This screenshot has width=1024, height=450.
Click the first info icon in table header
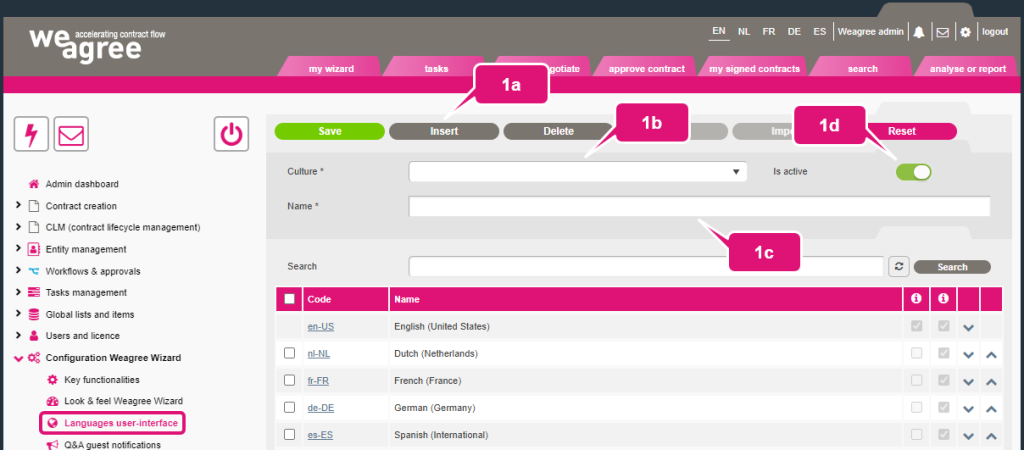point(916,299)
